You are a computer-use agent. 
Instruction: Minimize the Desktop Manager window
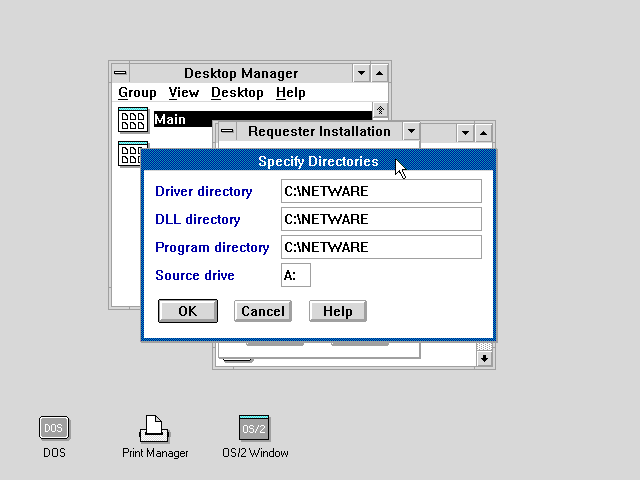[361, 73]
